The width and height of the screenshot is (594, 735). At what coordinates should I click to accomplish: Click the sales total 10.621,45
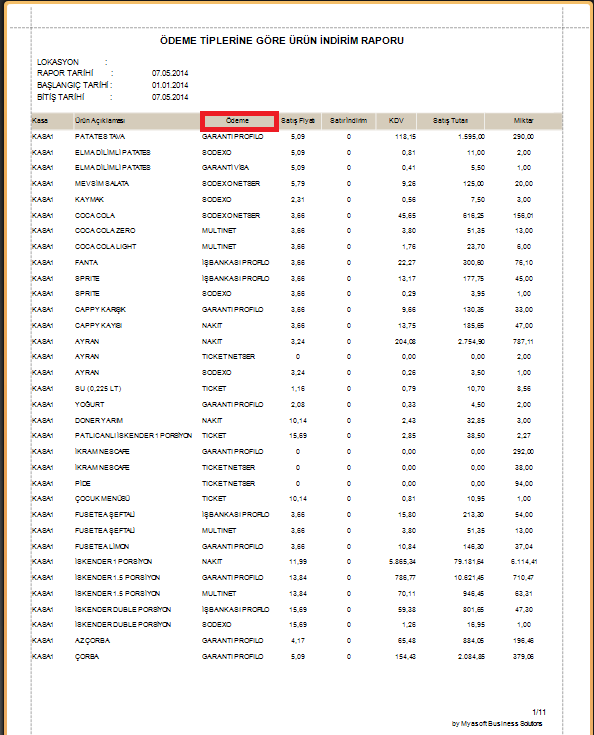469,578
